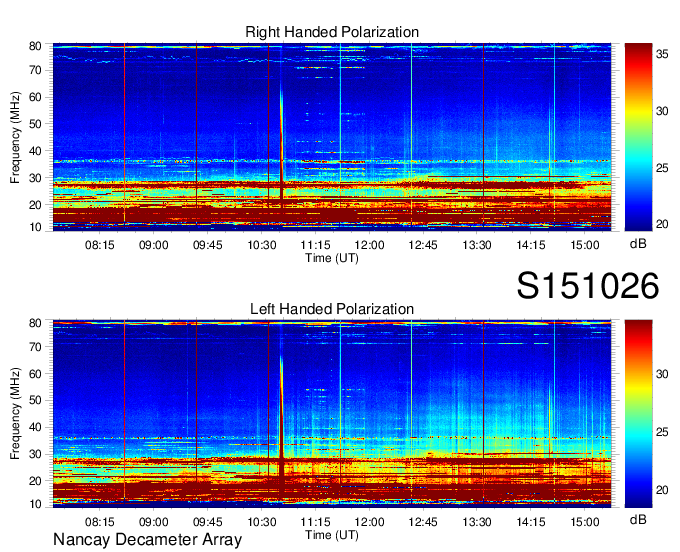This screenshot has width=680, height=552.
Task: Click the 'Nancay Decameter Array' caption
Action: pos(147,540)
